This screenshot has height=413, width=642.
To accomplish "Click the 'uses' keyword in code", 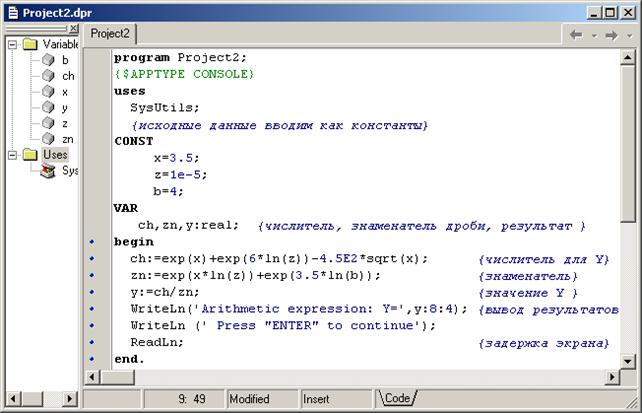I will click(129, 91).
